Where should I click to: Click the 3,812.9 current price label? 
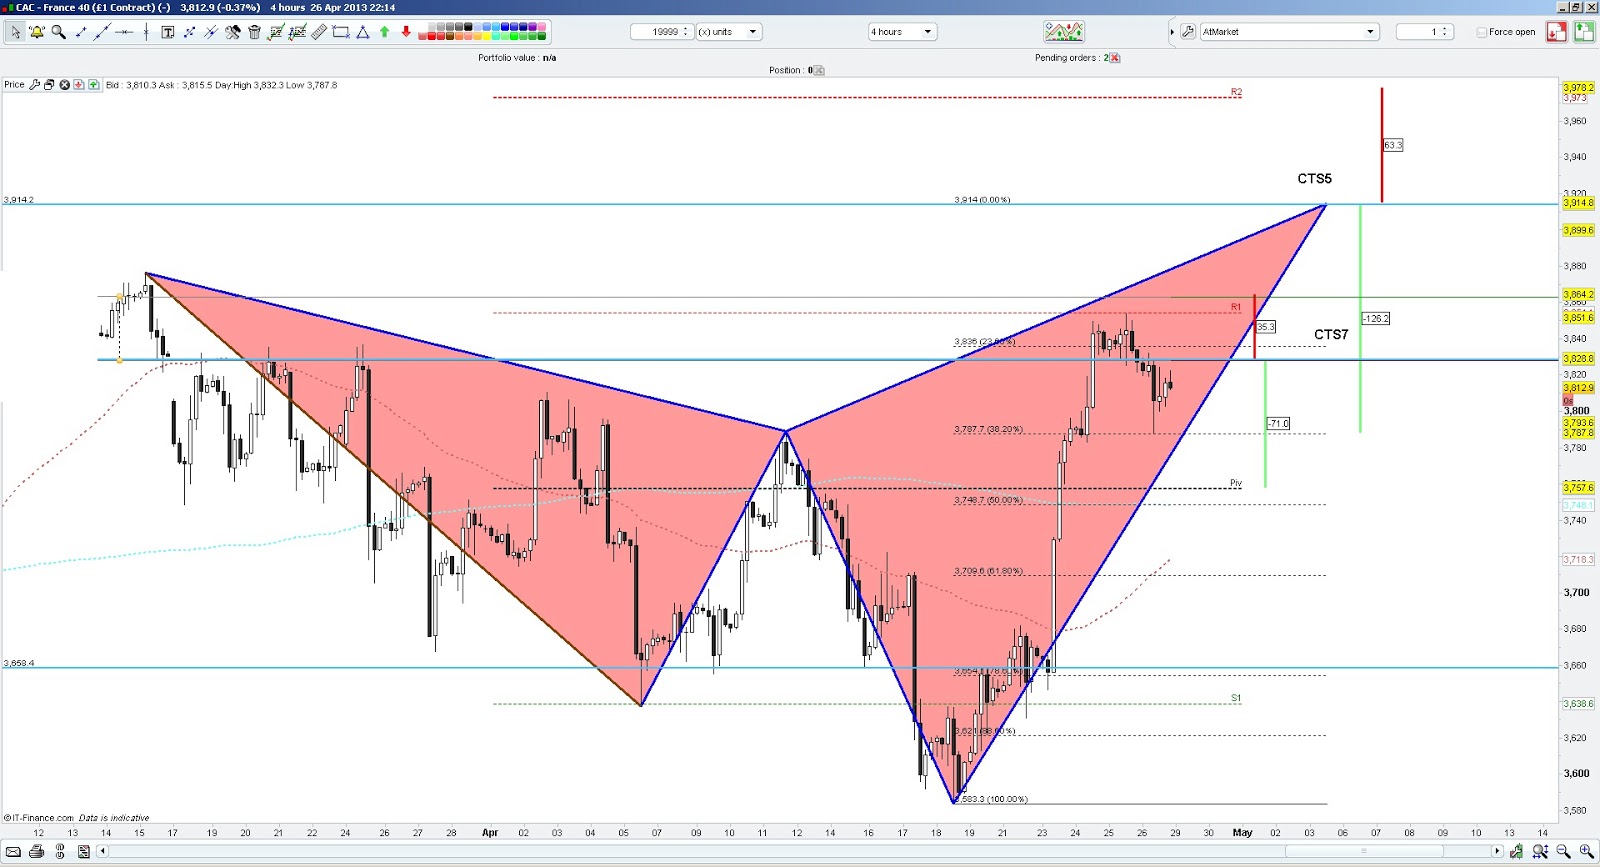click(x=1579, y=388)
